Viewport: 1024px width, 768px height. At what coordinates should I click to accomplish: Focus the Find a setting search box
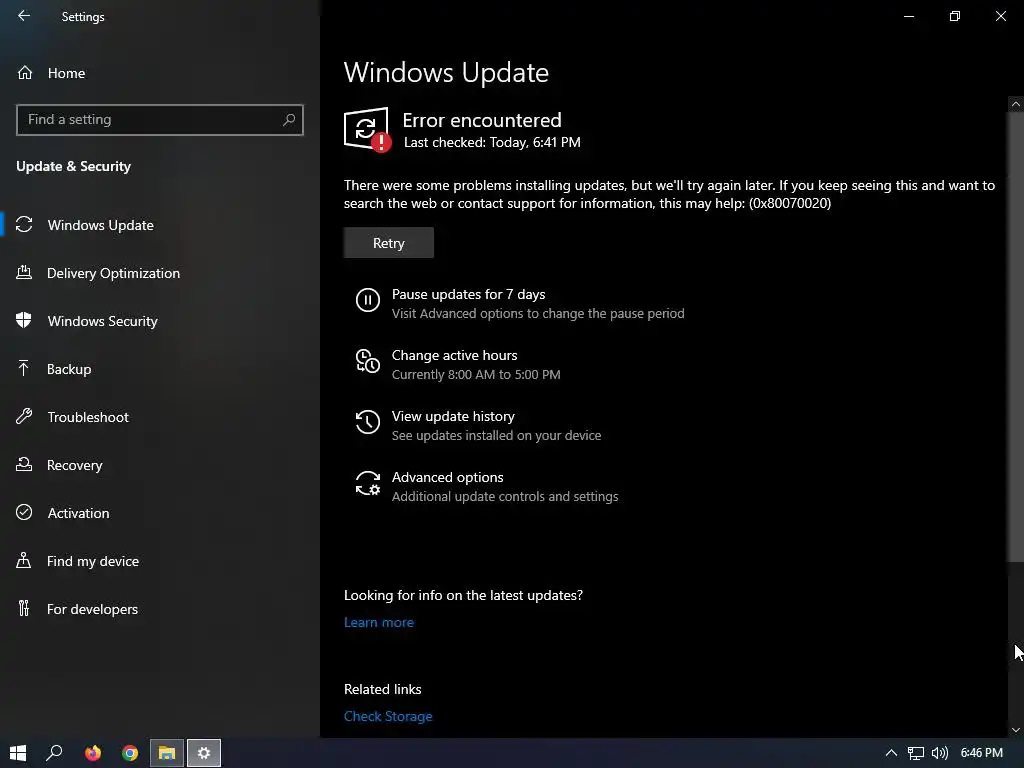[160, 120]
